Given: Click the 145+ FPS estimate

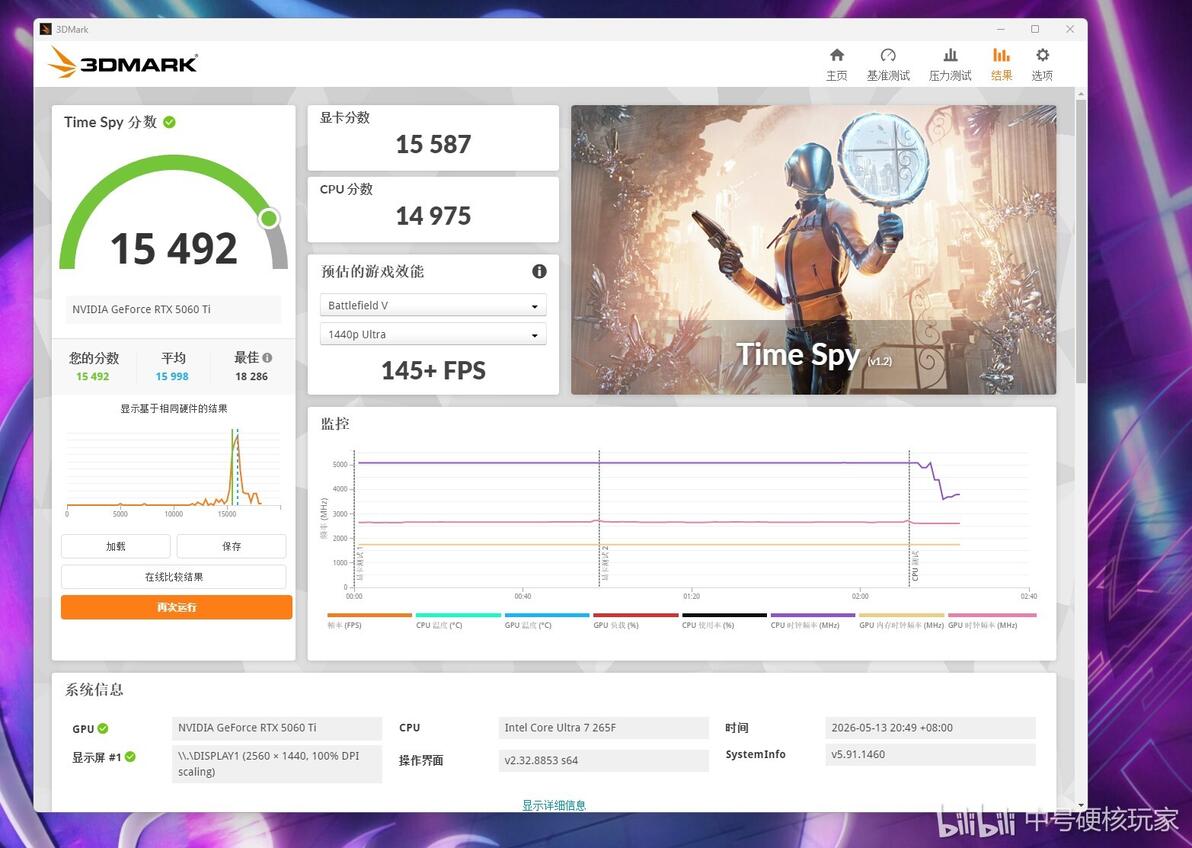Looking at the screenshot, I should tap(433, 370).
